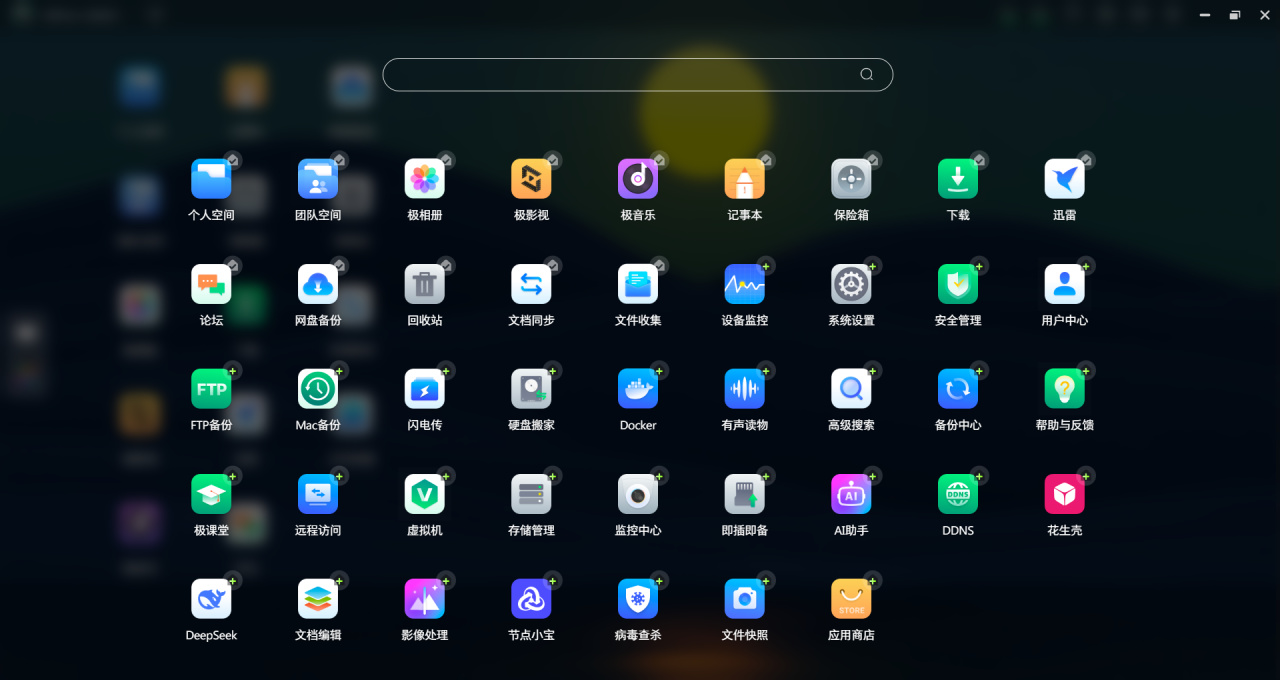Open the 备份中心 backup center
Viewport: 1280px width, 680px height.
(x=958, y=389)
